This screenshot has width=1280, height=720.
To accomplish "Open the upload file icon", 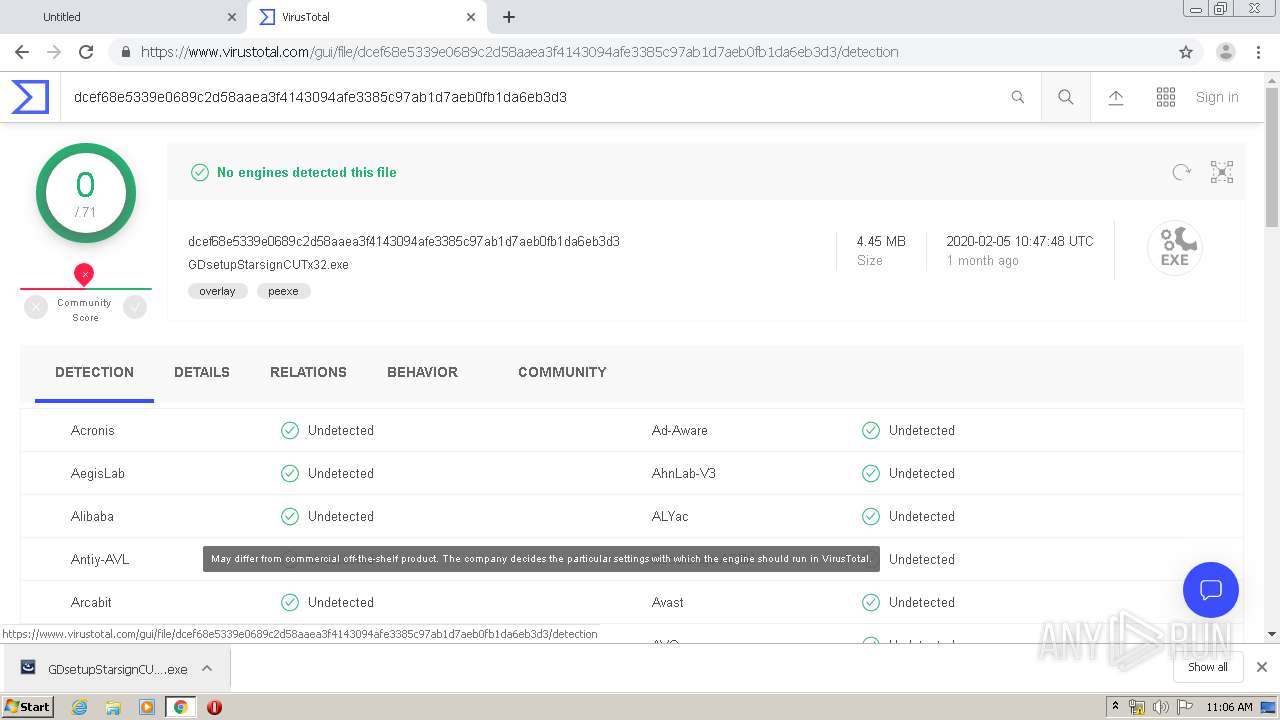I will point(1116,97).
